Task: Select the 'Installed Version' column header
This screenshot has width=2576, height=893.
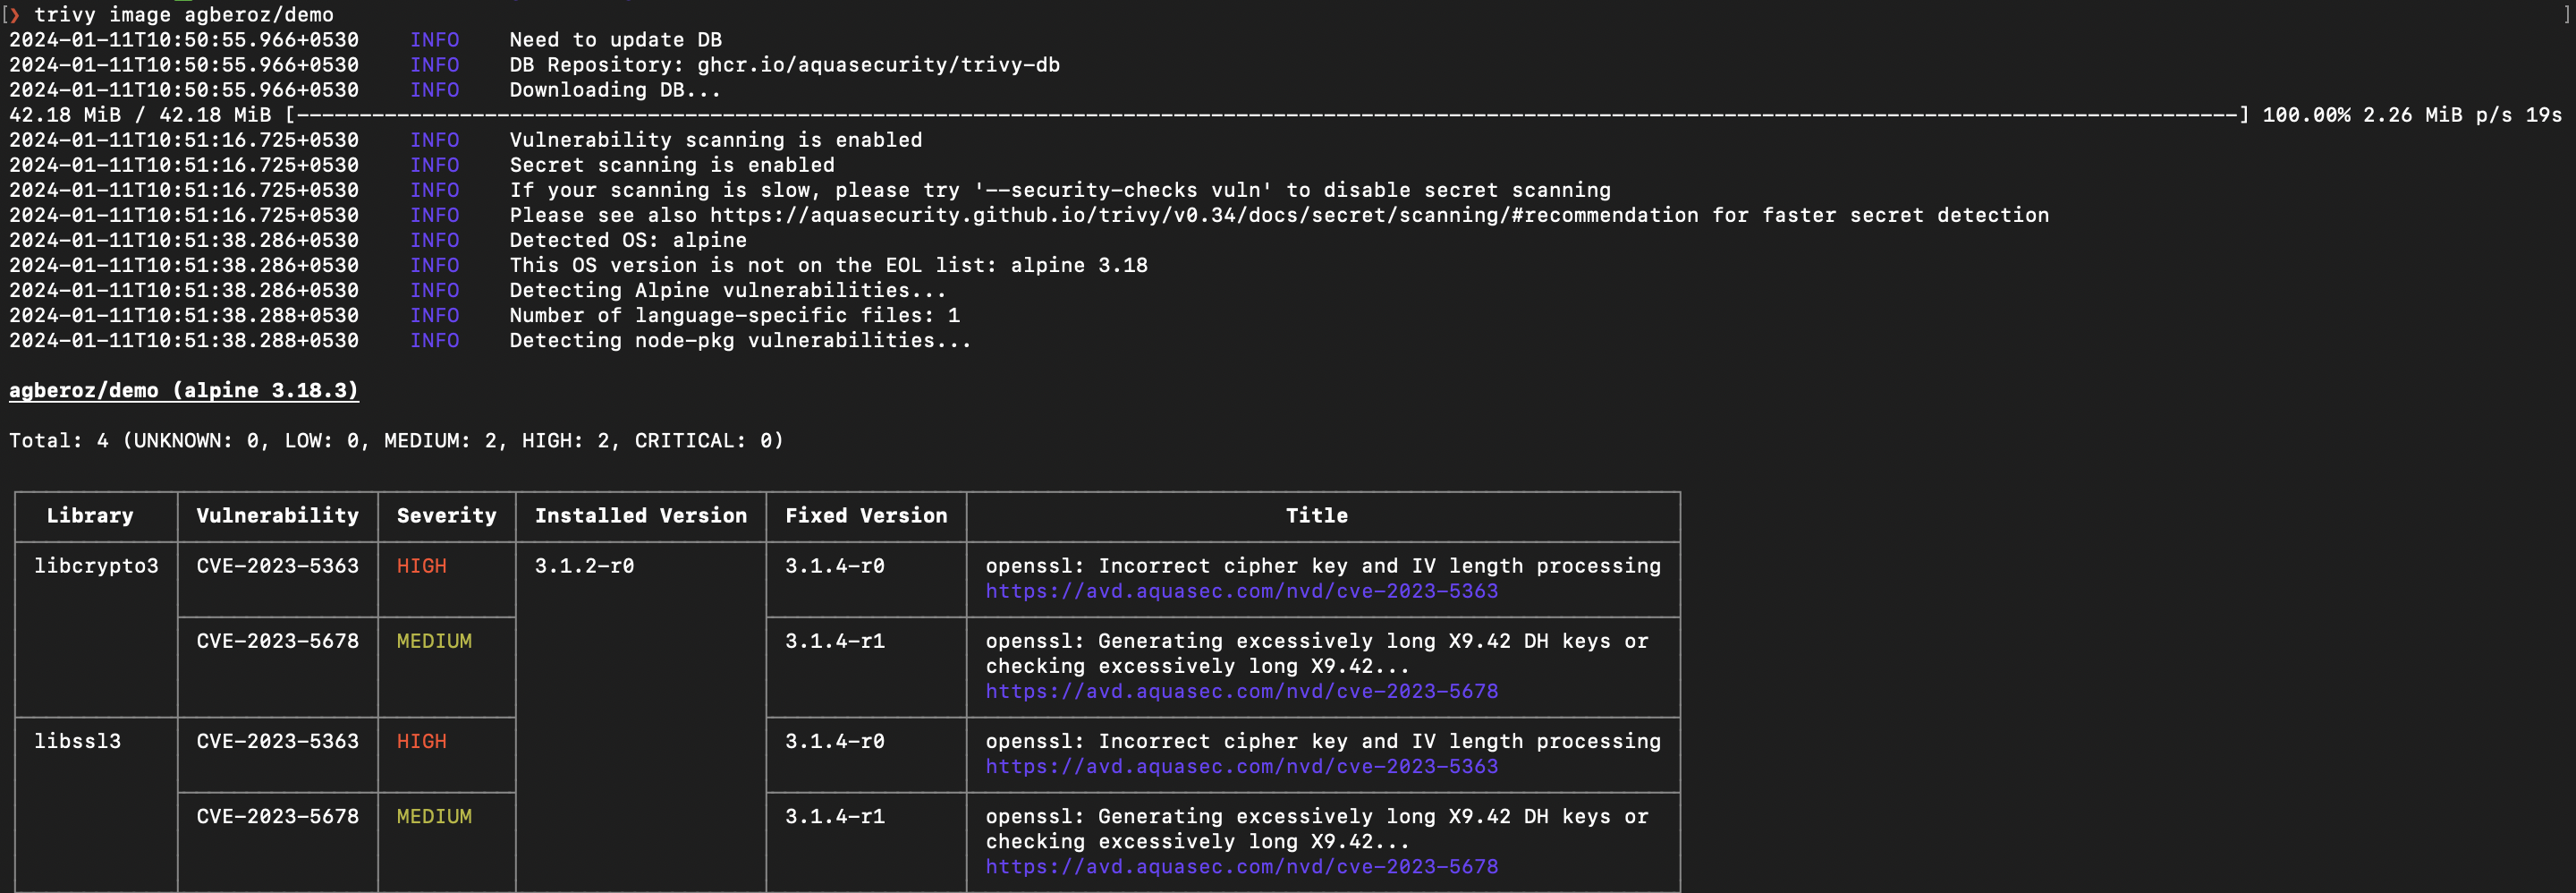Action: click(640, 515)
